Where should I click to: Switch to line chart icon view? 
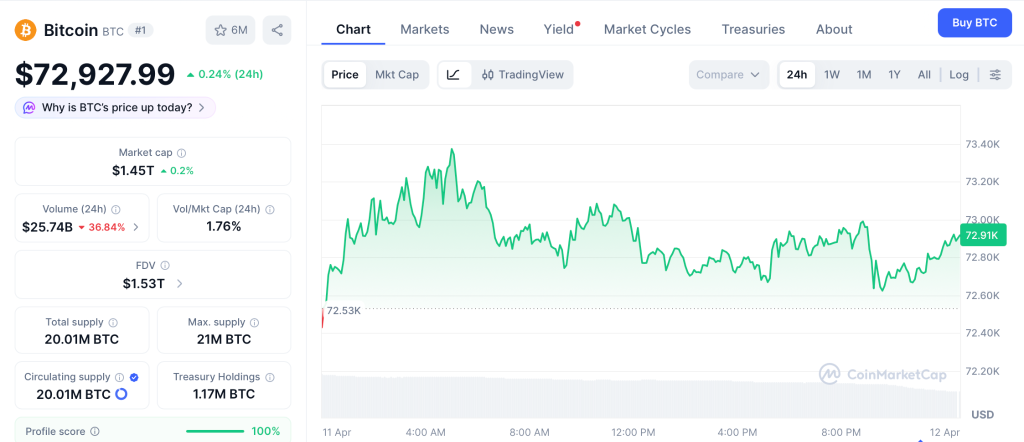[453, 75]
